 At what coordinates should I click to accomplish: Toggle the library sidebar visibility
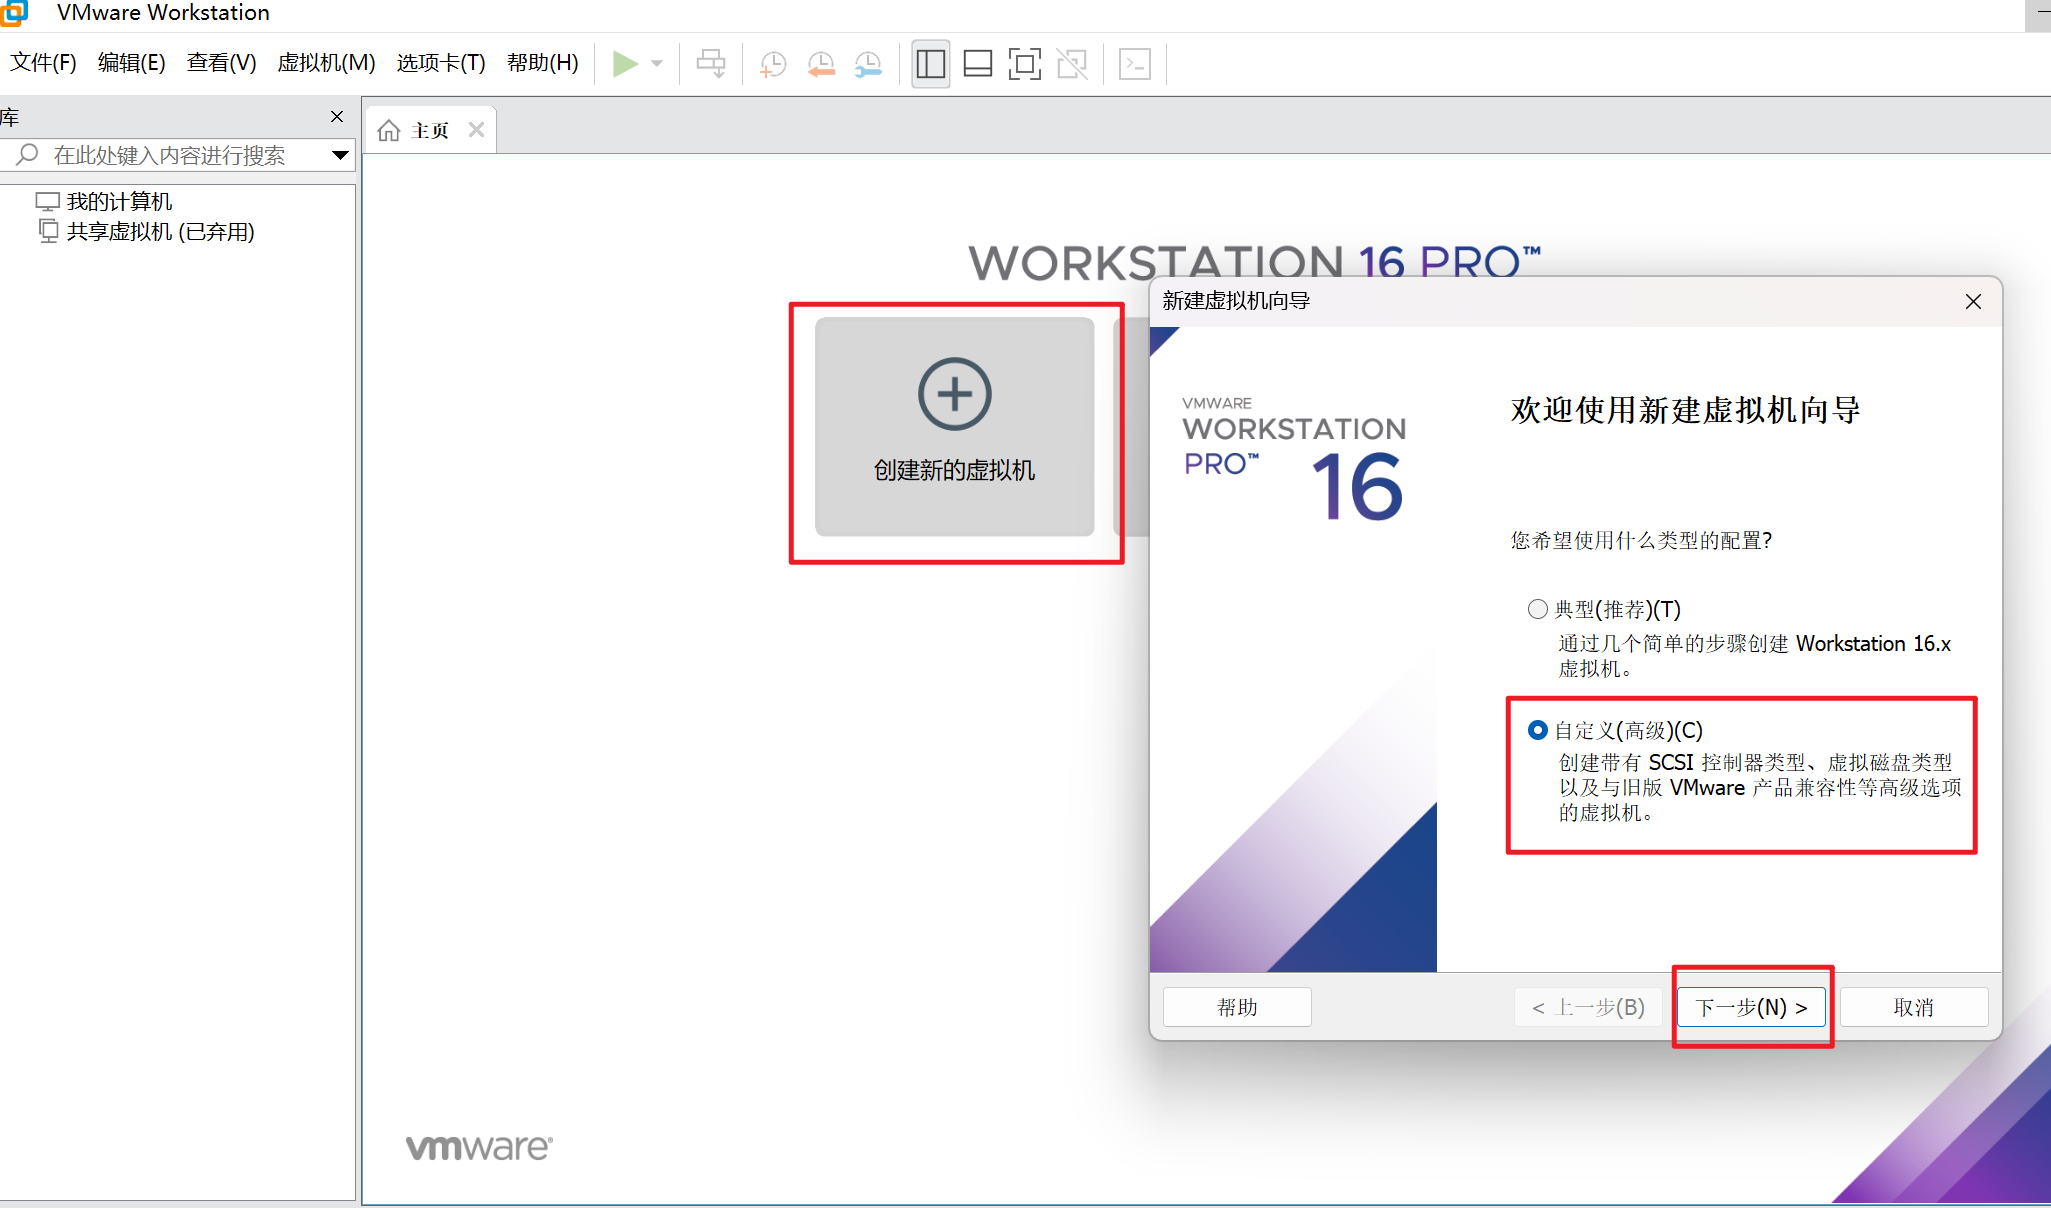tap(930, 63)
